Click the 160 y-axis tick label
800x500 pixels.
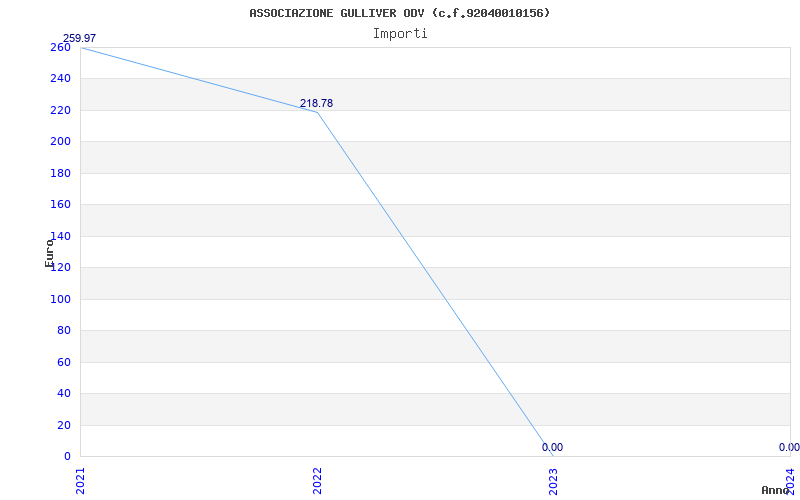(60, 205)
